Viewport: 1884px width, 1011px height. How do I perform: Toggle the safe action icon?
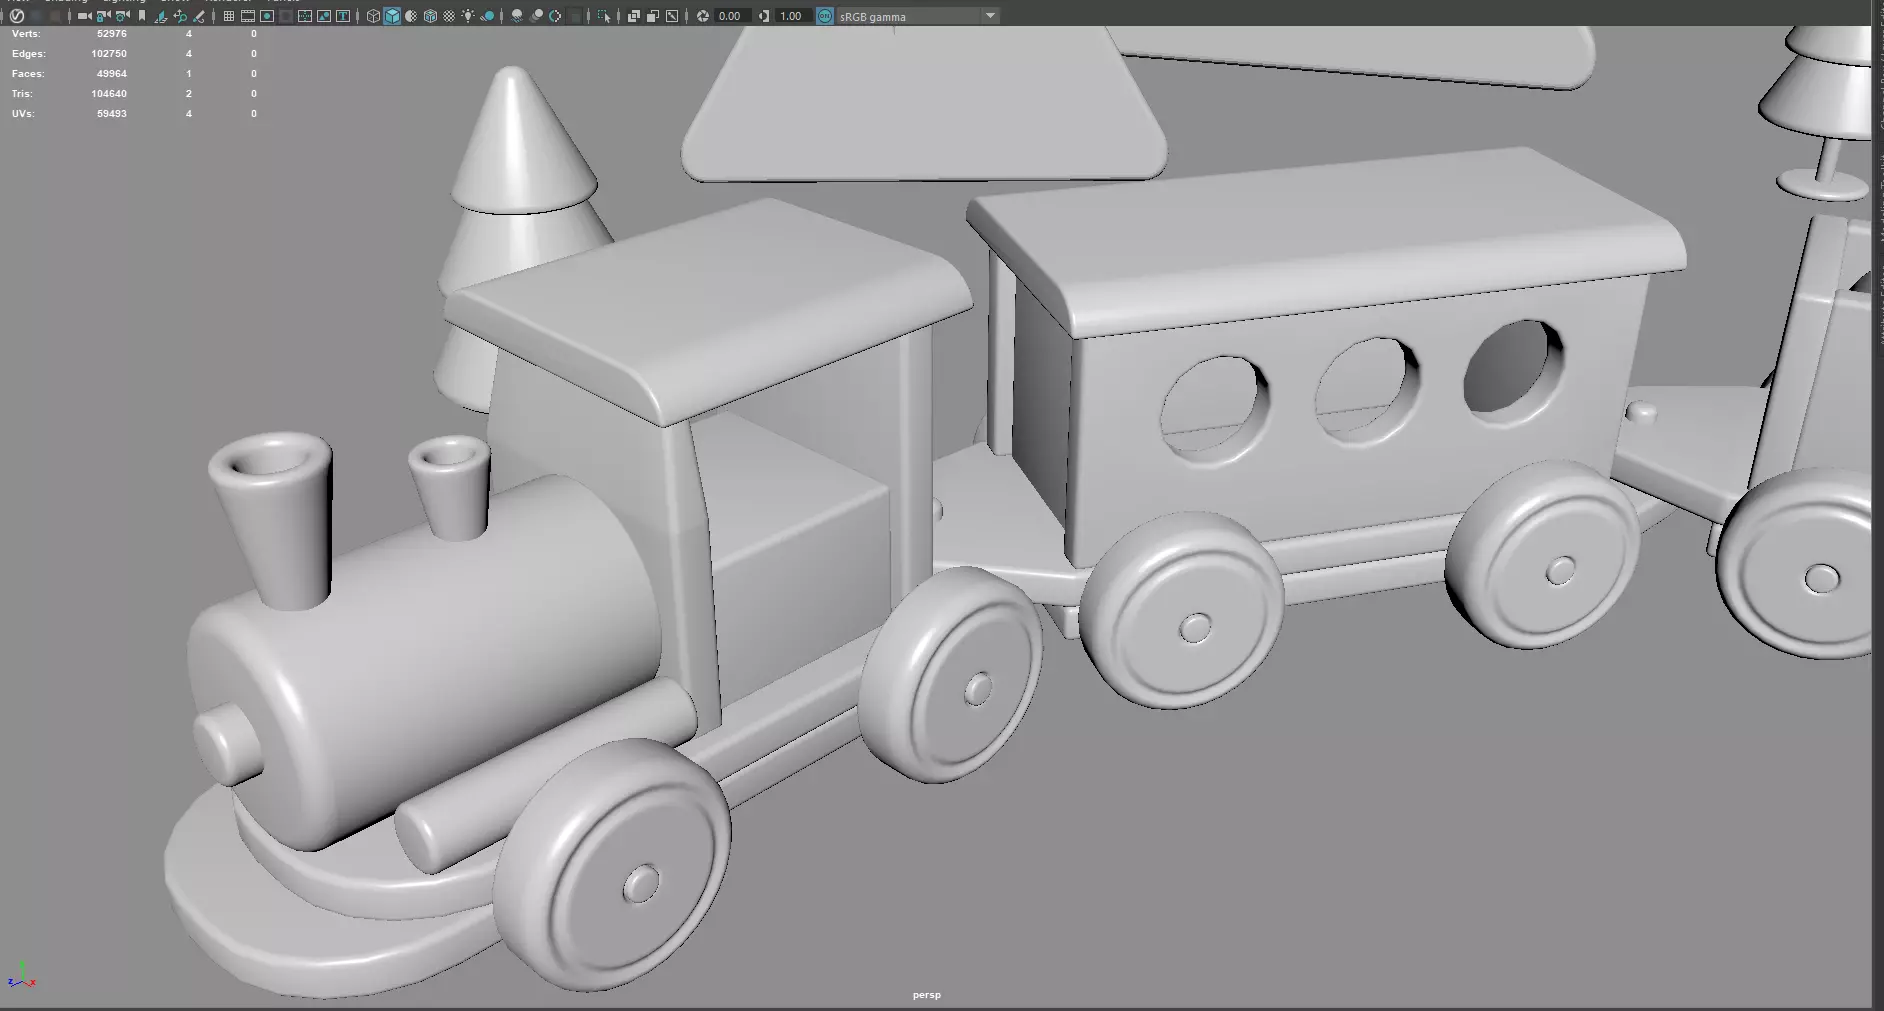pyautogui.click(x=324, y=16)
